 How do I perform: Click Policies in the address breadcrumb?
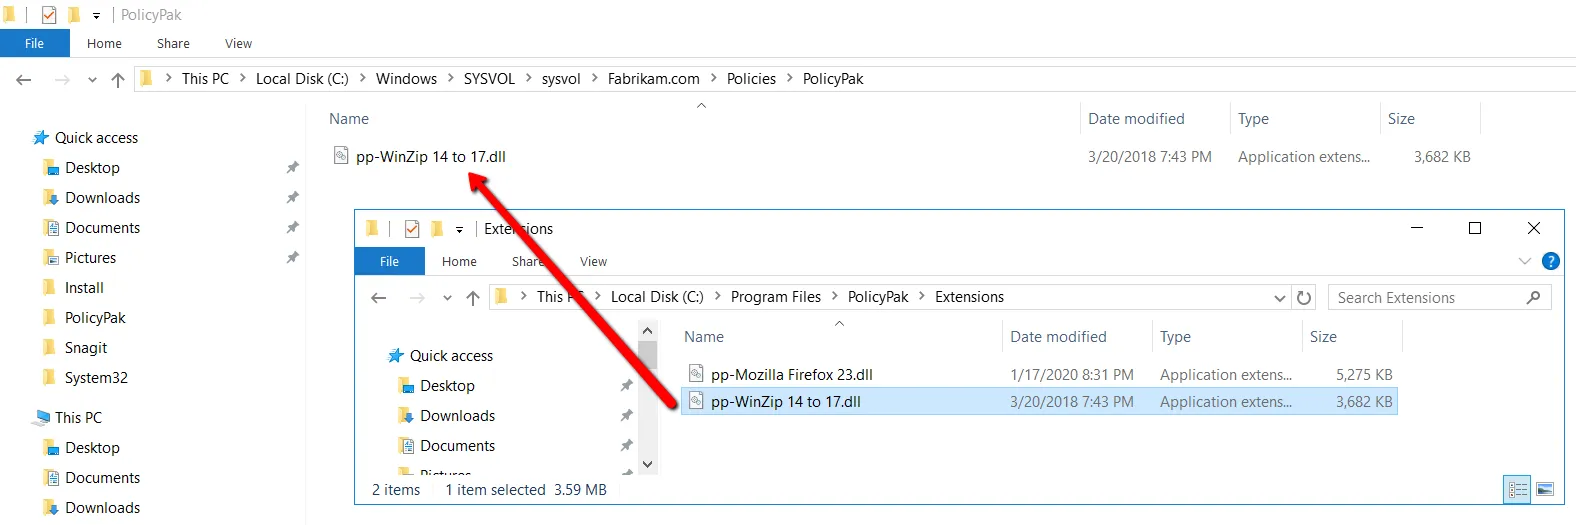coord(751,79)
